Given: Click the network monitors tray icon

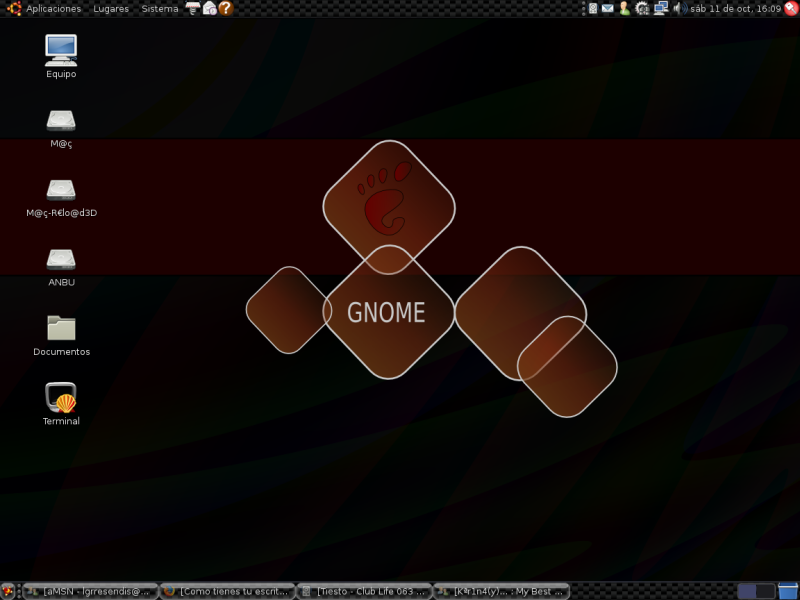Looking at the screenshot, I should (x=661, y=8).
